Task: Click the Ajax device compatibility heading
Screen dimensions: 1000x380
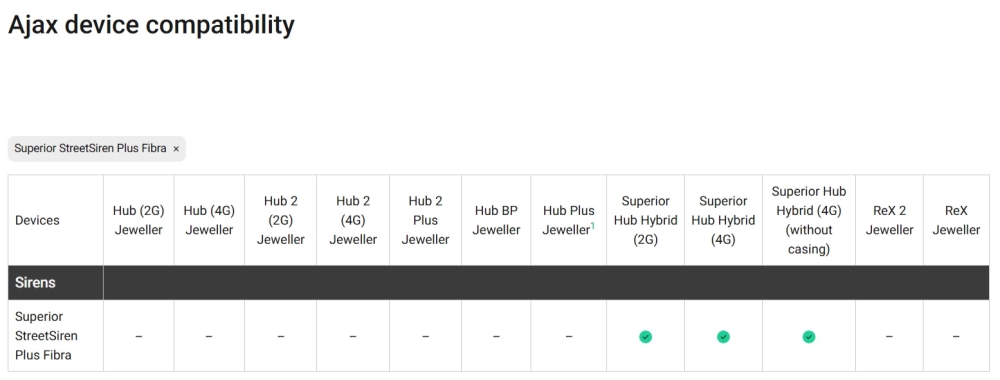Action: click(x=151, y=25)
